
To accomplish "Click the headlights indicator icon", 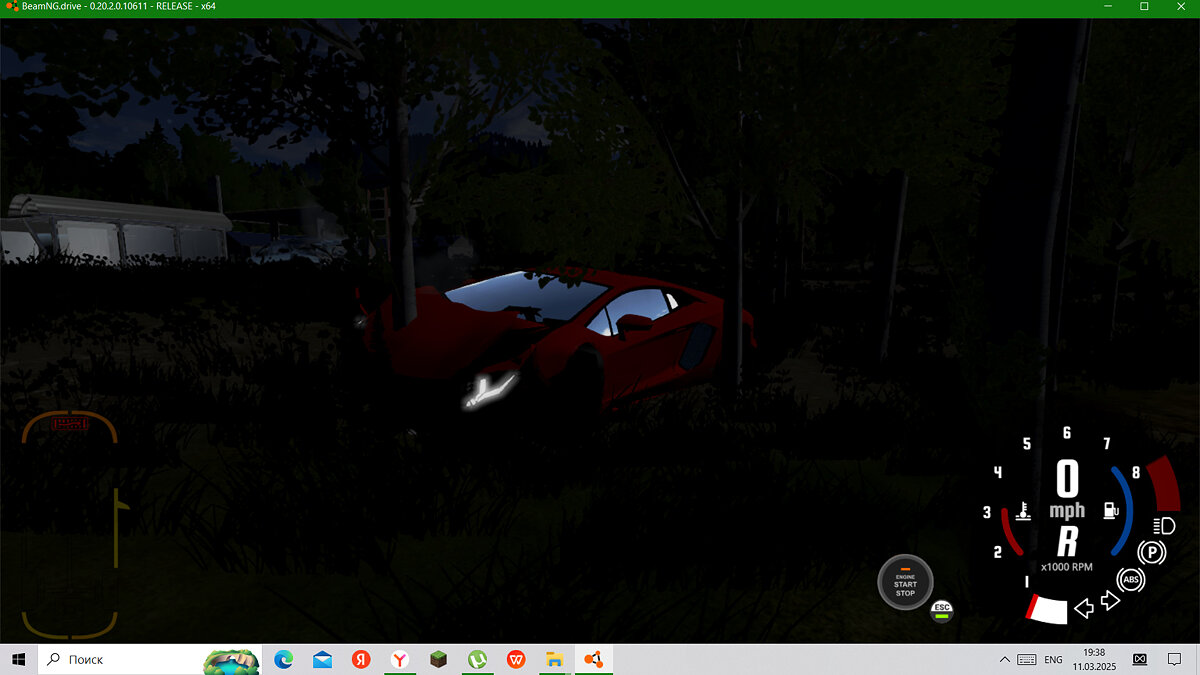I will point(1163,525).
